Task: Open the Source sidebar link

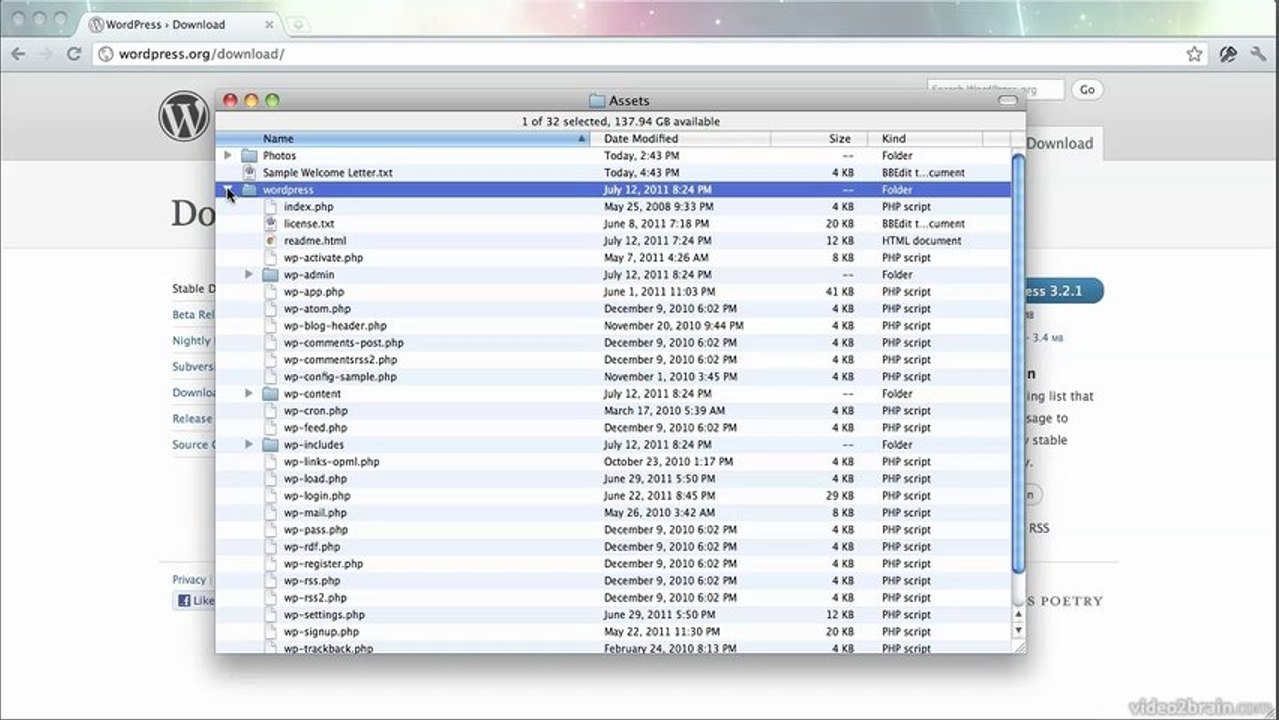Action: (x=192, y=445)
